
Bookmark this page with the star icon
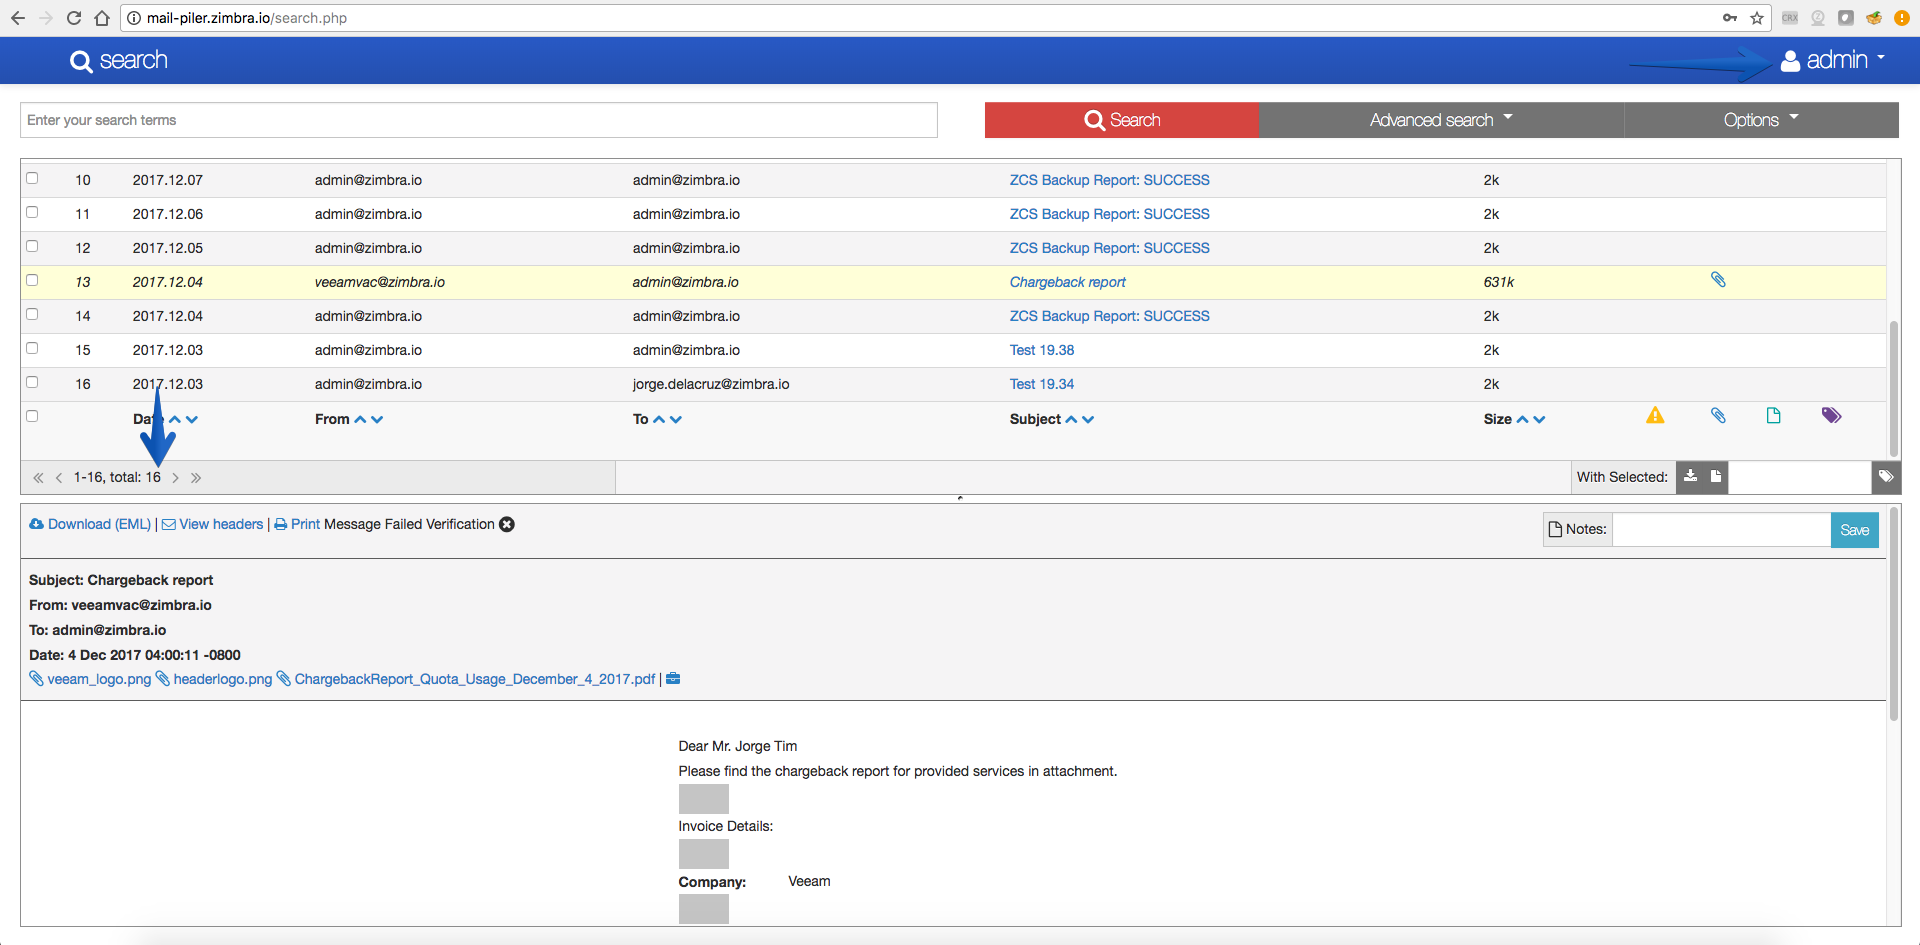[x=1757, y=18]
